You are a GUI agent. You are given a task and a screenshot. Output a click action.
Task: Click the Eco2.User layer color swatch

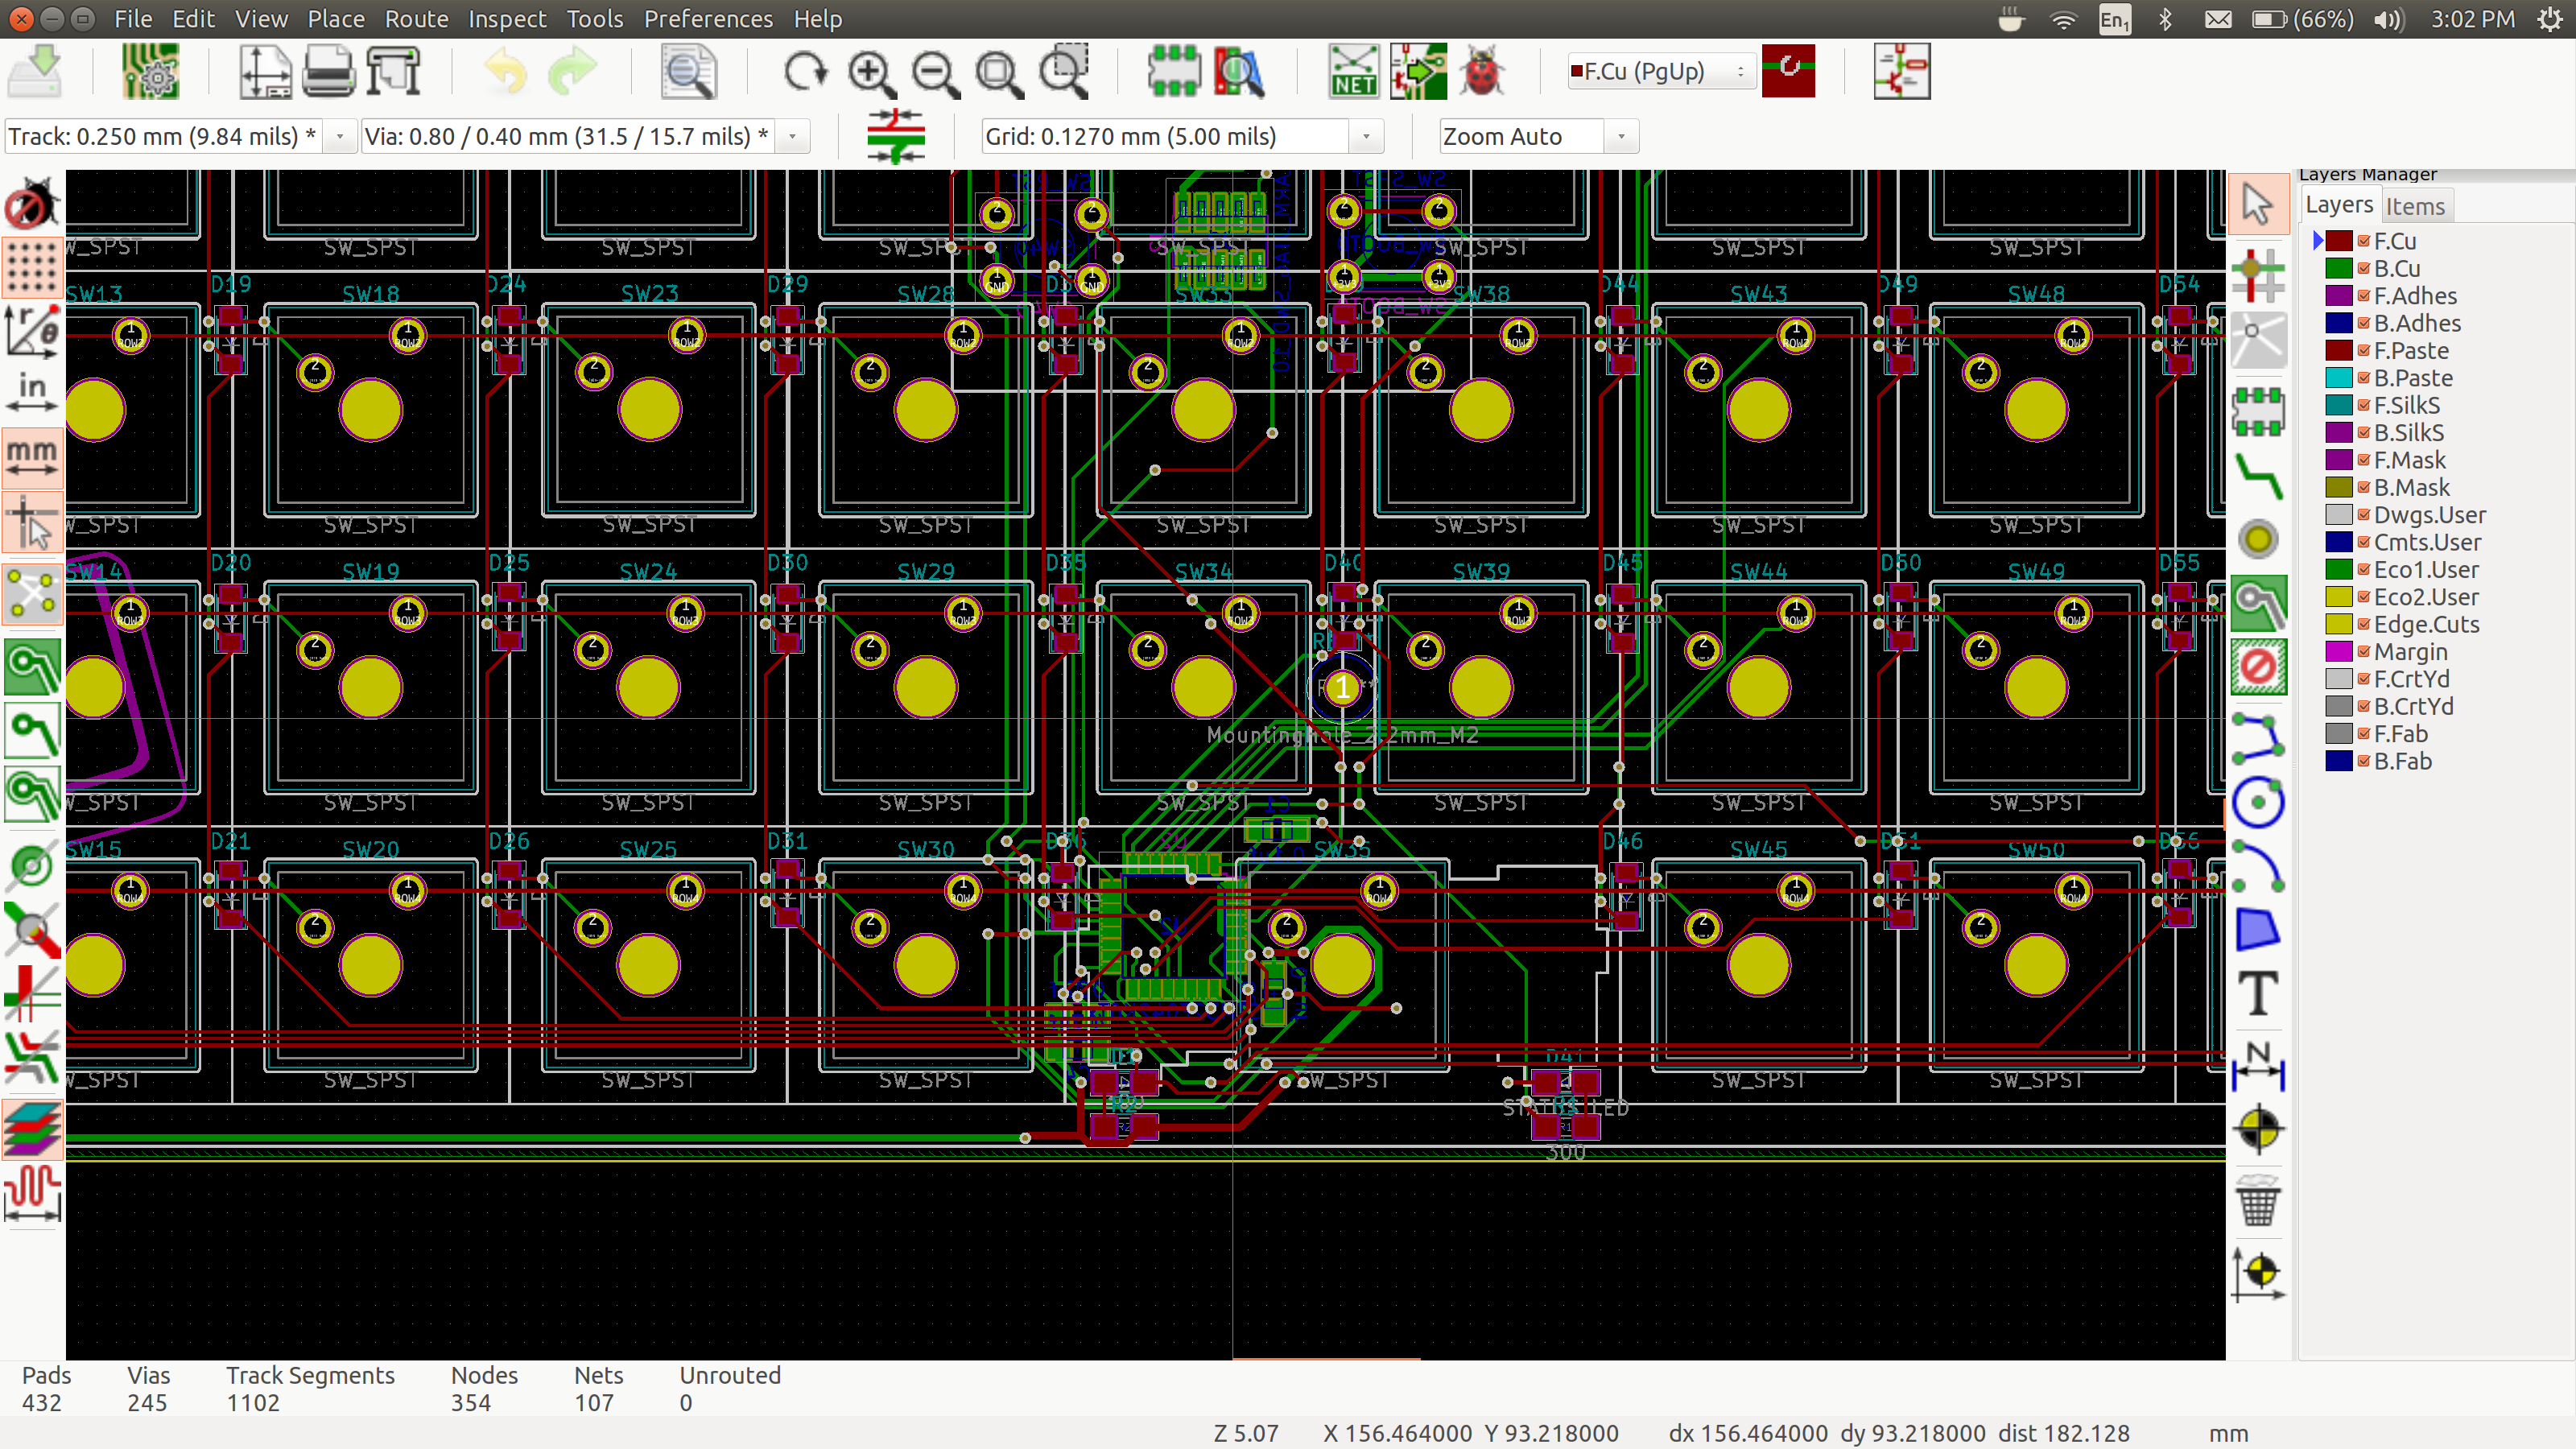coord(2338,597)
